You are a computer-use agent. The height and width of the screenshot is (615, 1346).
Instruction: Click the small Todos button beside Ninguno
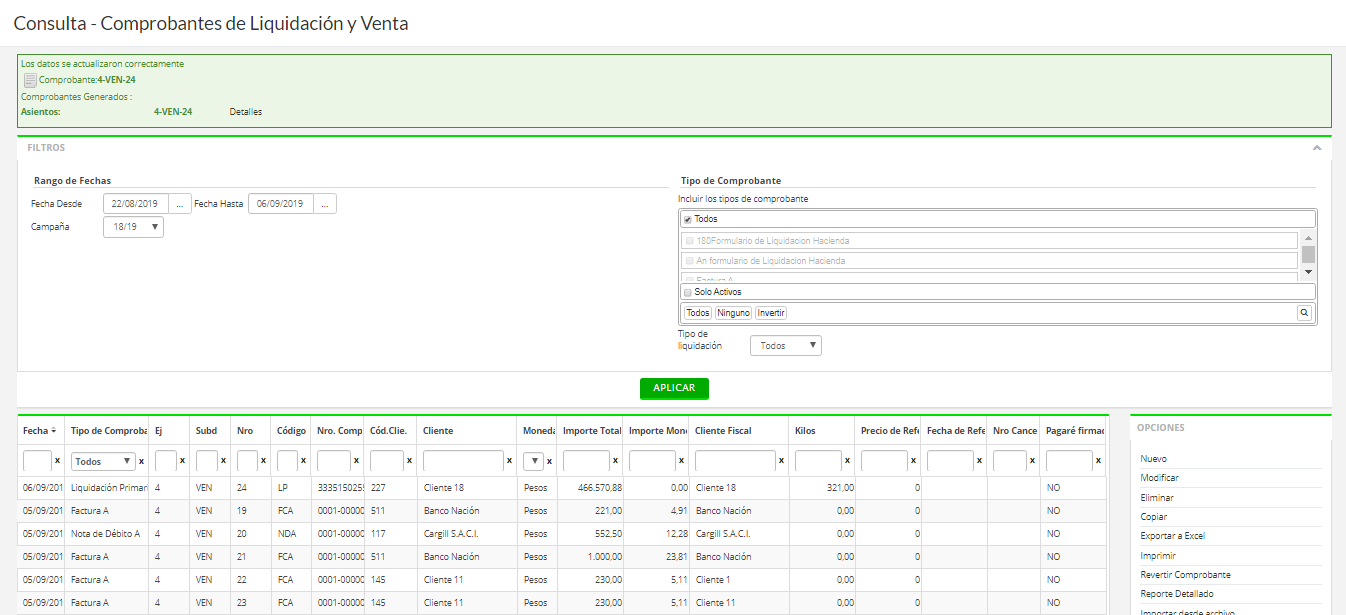697,313
